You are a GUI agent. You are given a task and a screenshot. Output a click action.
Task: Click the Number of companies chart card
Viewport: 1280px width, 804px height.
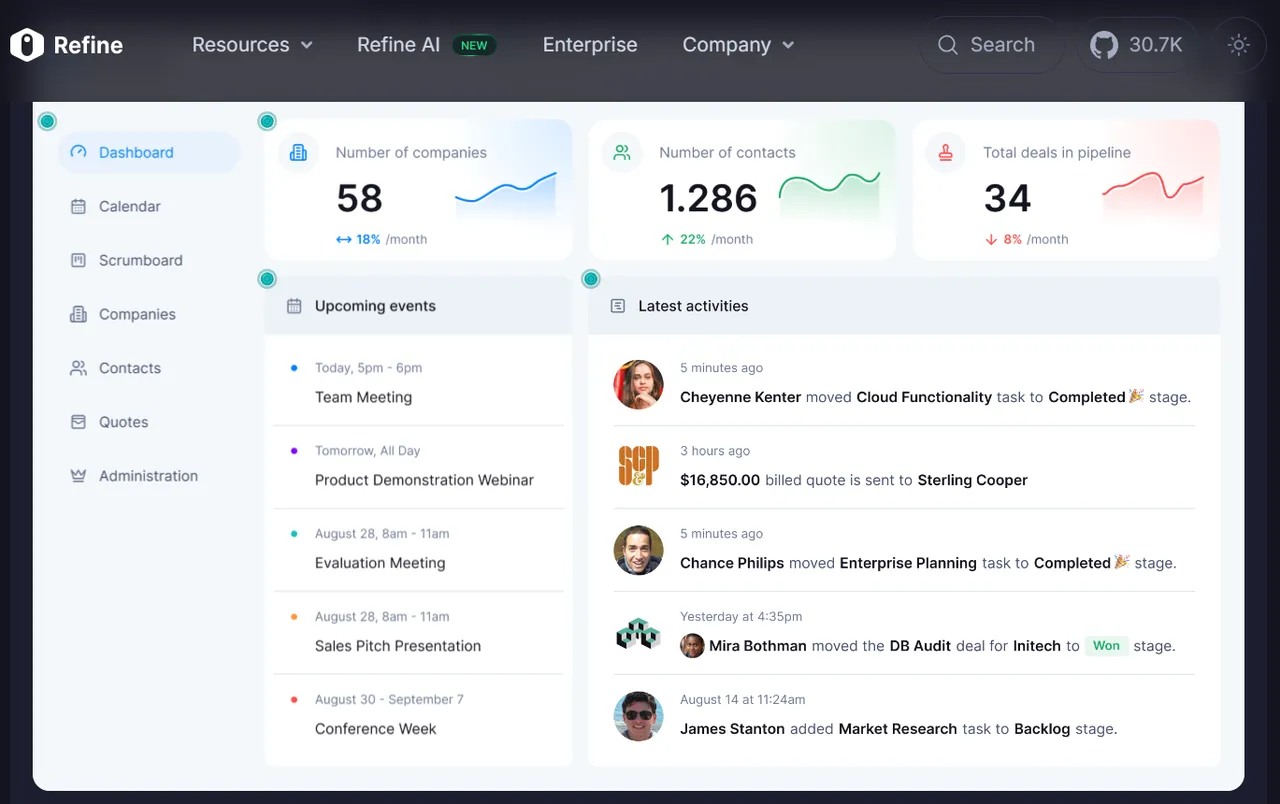418,190
